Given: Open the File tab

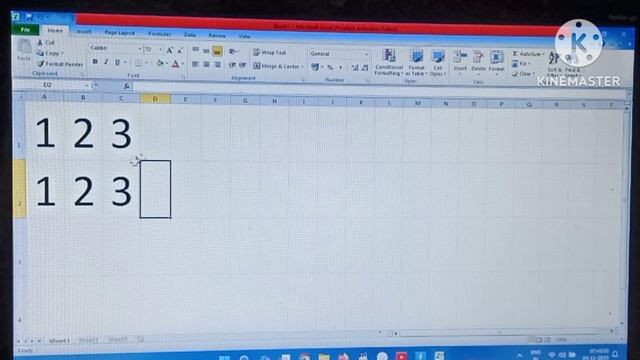Looking at the screenshot, I should (25, 30).
